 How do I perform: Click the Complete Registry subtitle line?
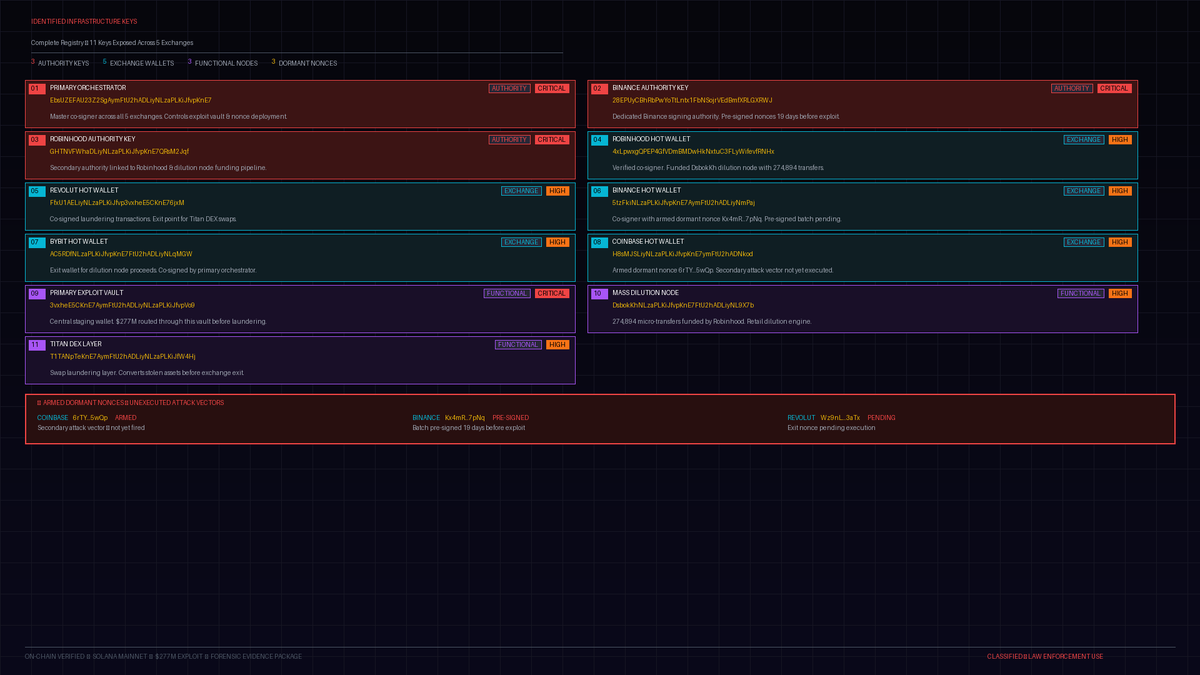click(112, 42)
